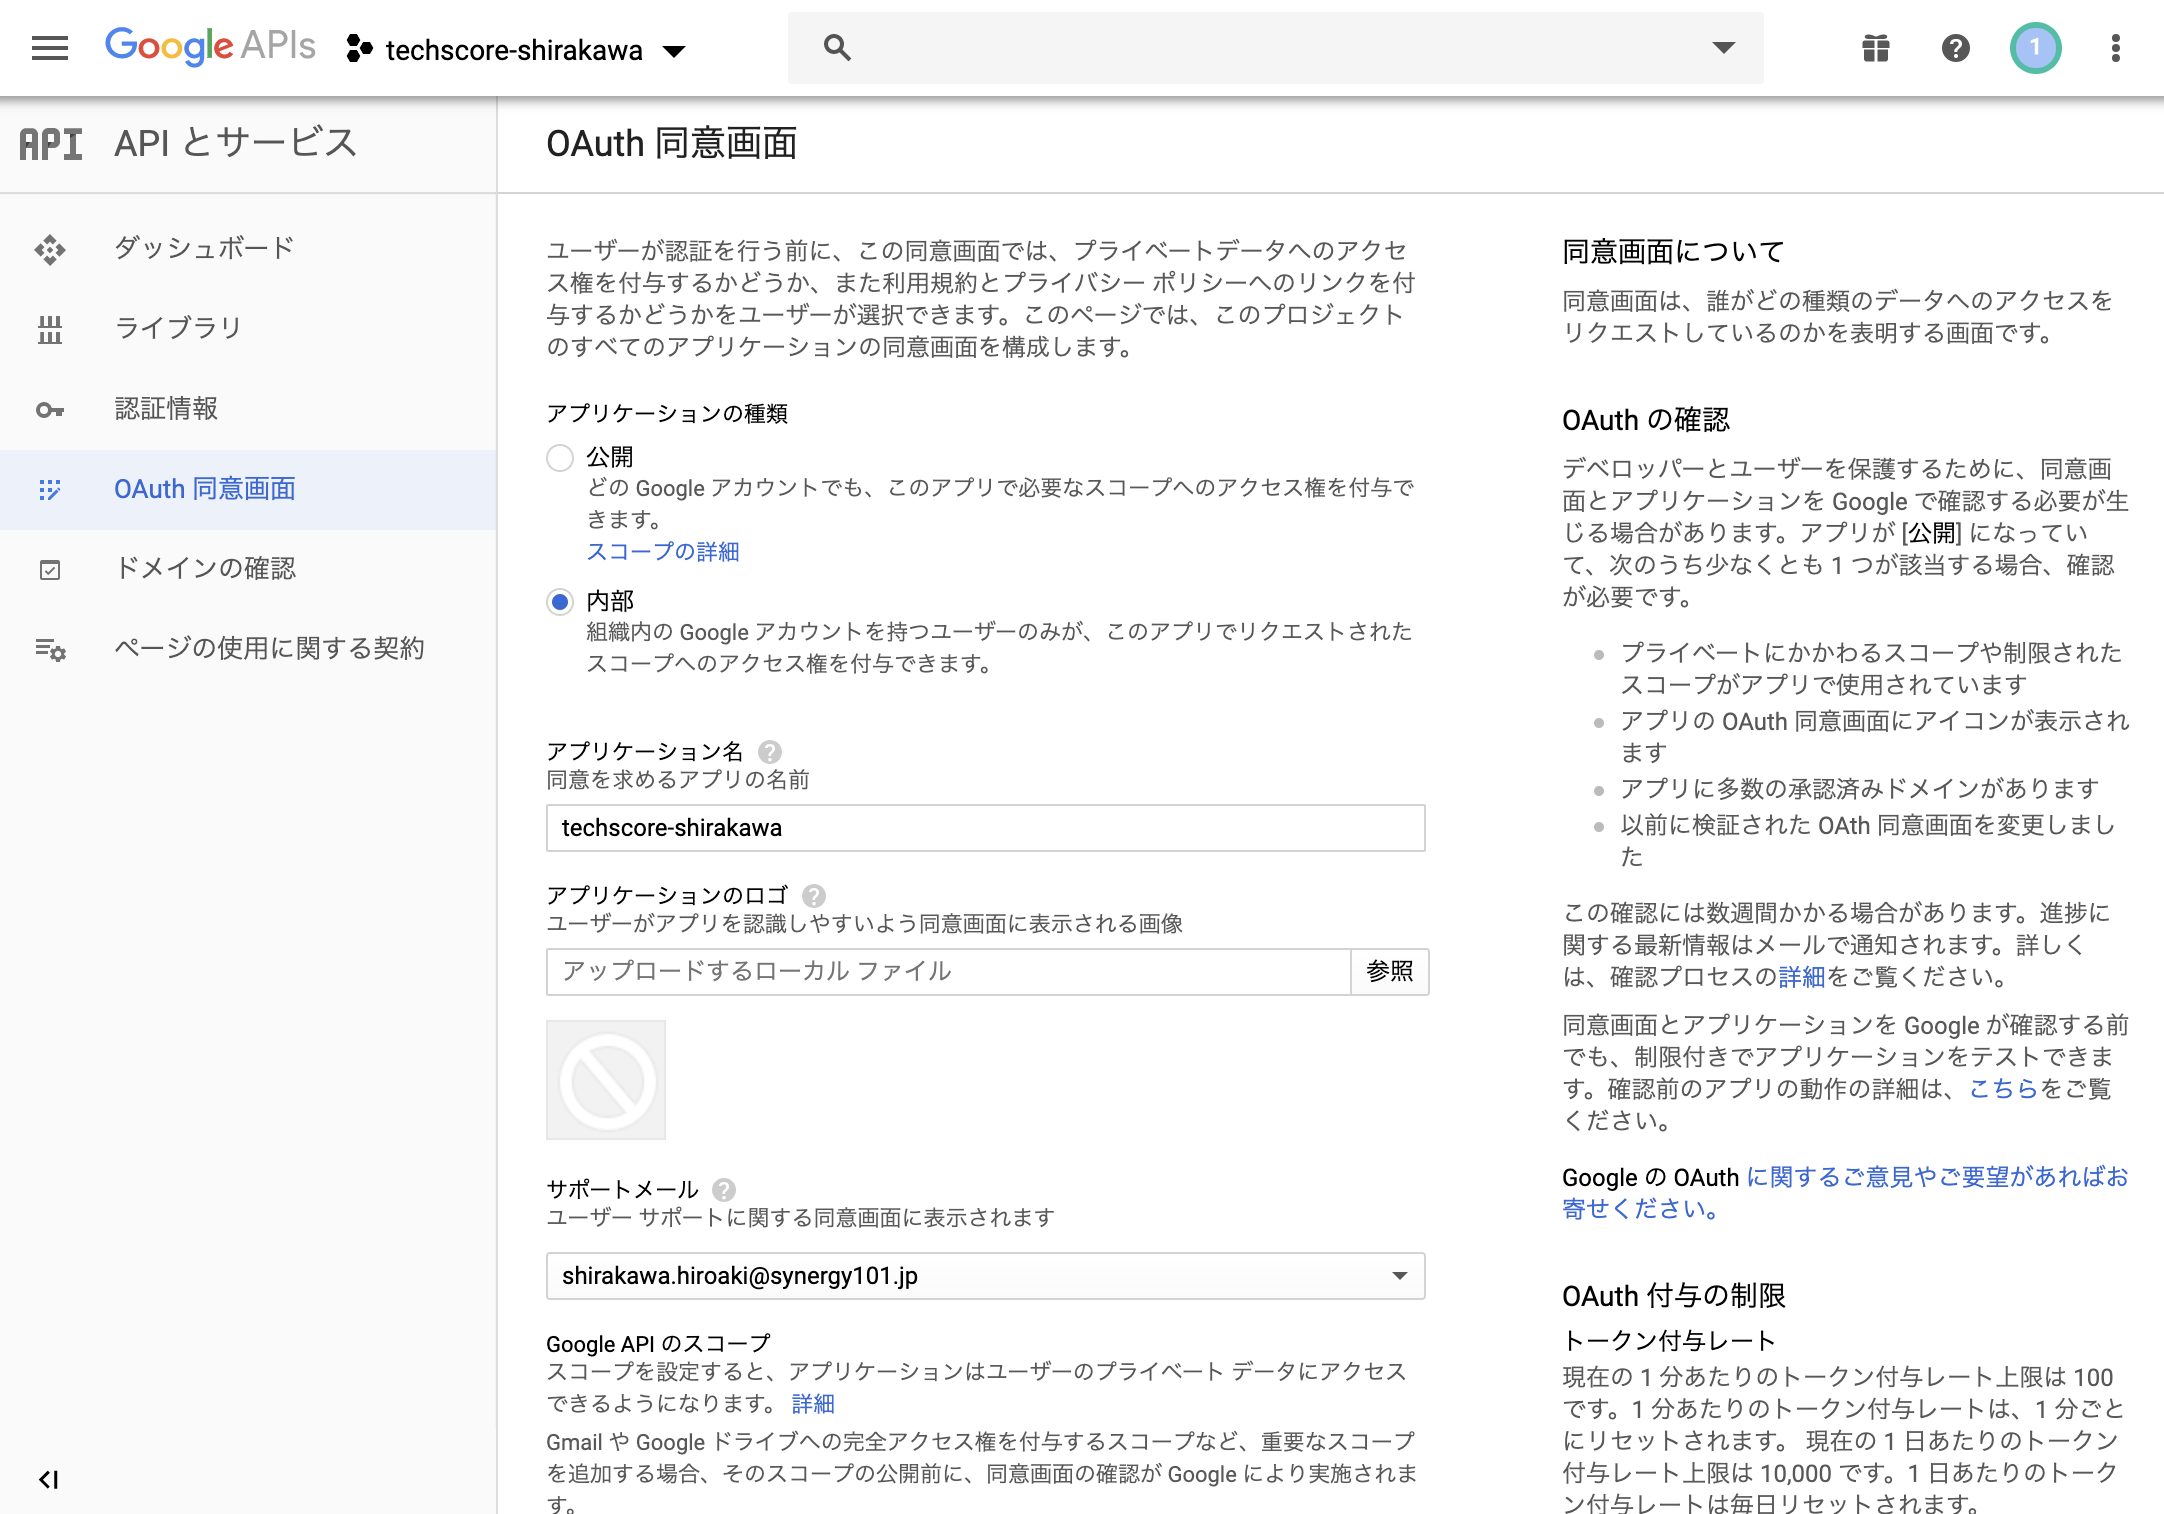Screen dimensions: 2164x1514
Task: Click the application name text field
Action: point(985,828)
